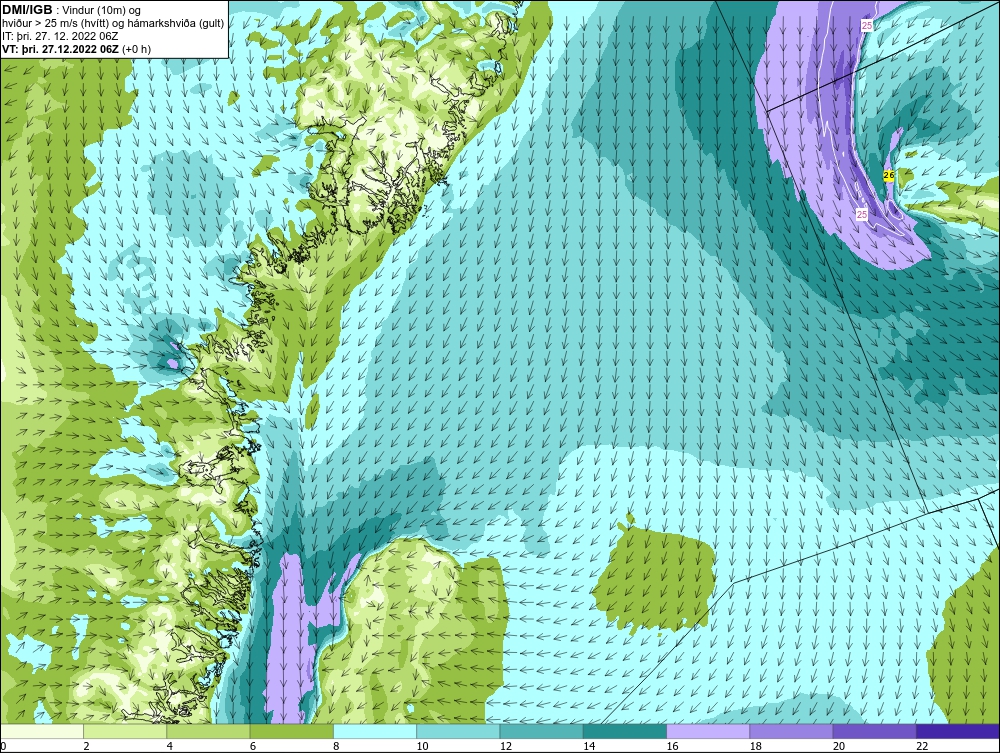Click the 12–14 m/s teal legend swatch

point(541,731)
